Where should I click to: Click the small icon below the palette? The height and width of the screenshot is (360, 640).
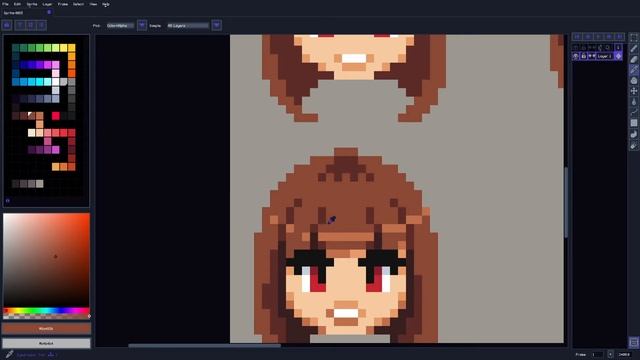tap(7, 200)
